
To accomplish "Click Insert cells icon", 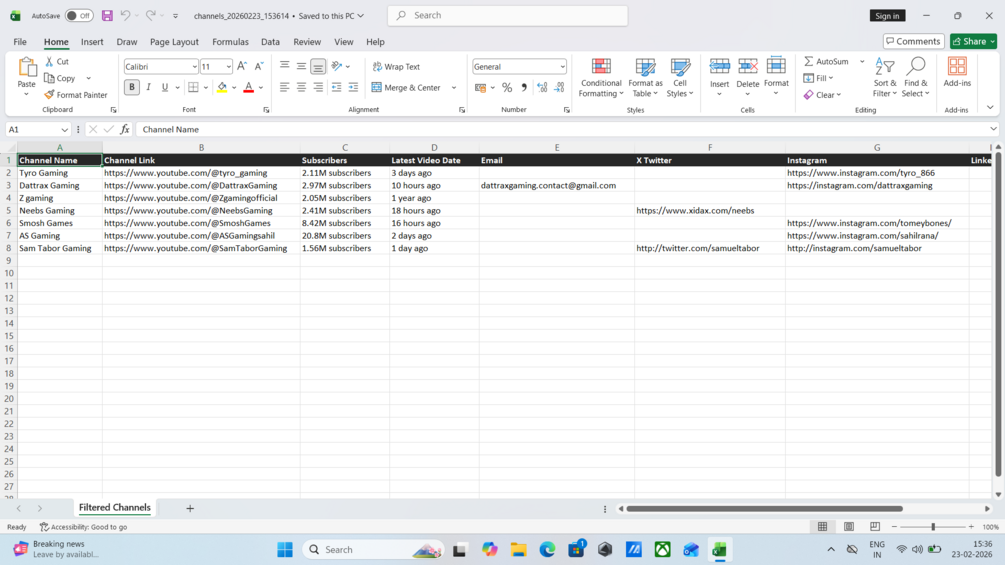I will coord(719,67).
